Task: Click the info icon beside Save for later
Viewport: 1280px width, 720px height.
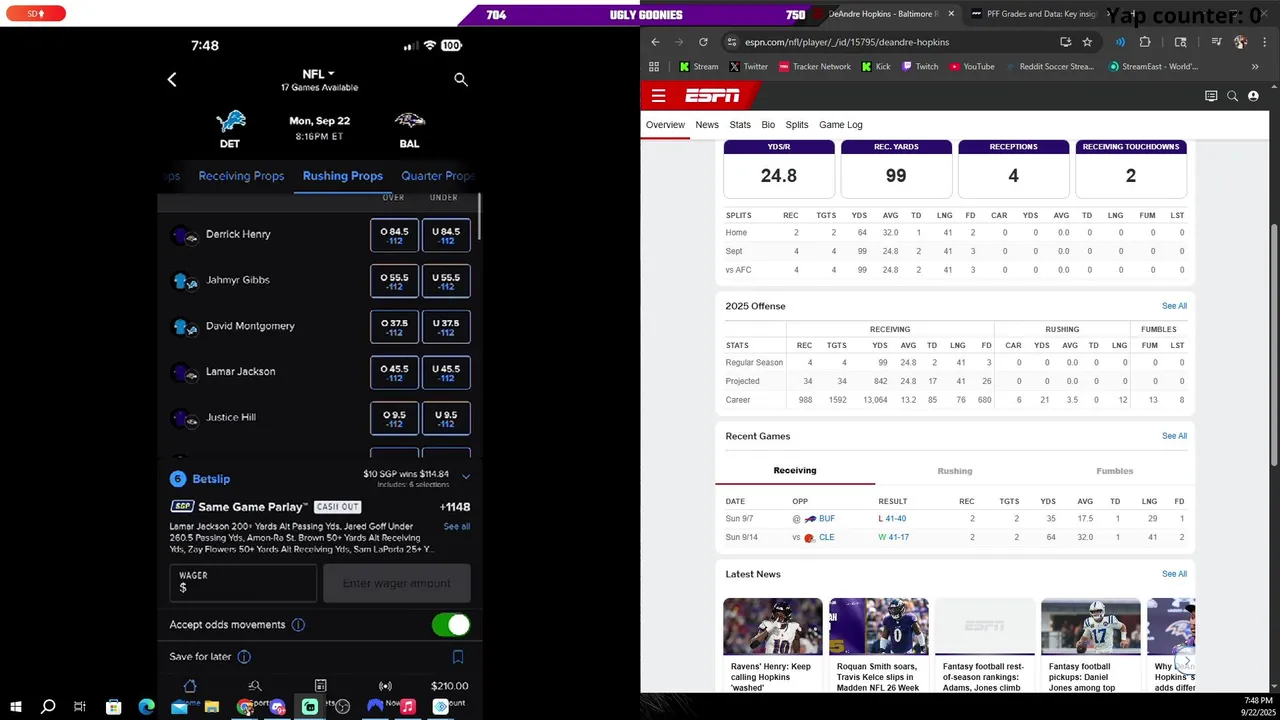Action: (x=244, y=657)
